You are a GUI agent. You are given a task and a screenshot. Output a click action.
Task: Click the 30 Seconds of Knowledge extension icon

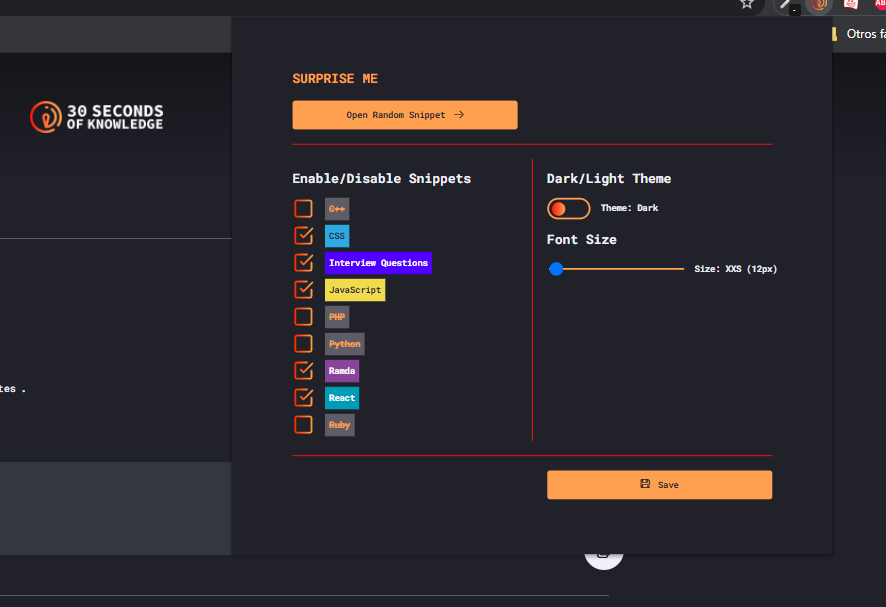[x=819, y=5]
